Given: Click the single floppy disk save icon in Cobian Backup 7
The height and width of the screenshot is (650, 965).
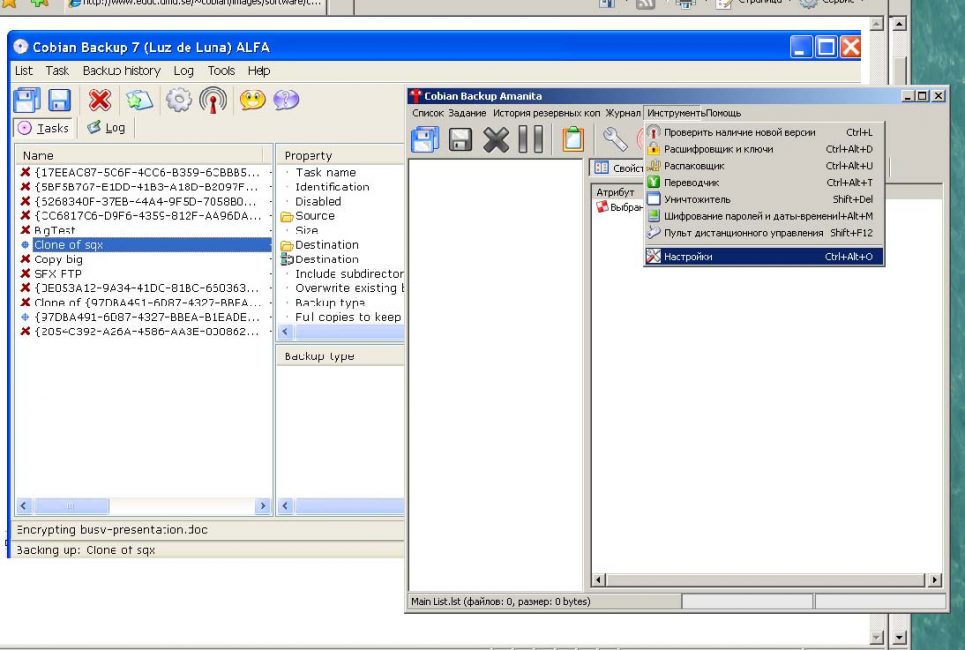Looking at the screenshot, I should tap(60, 100).
